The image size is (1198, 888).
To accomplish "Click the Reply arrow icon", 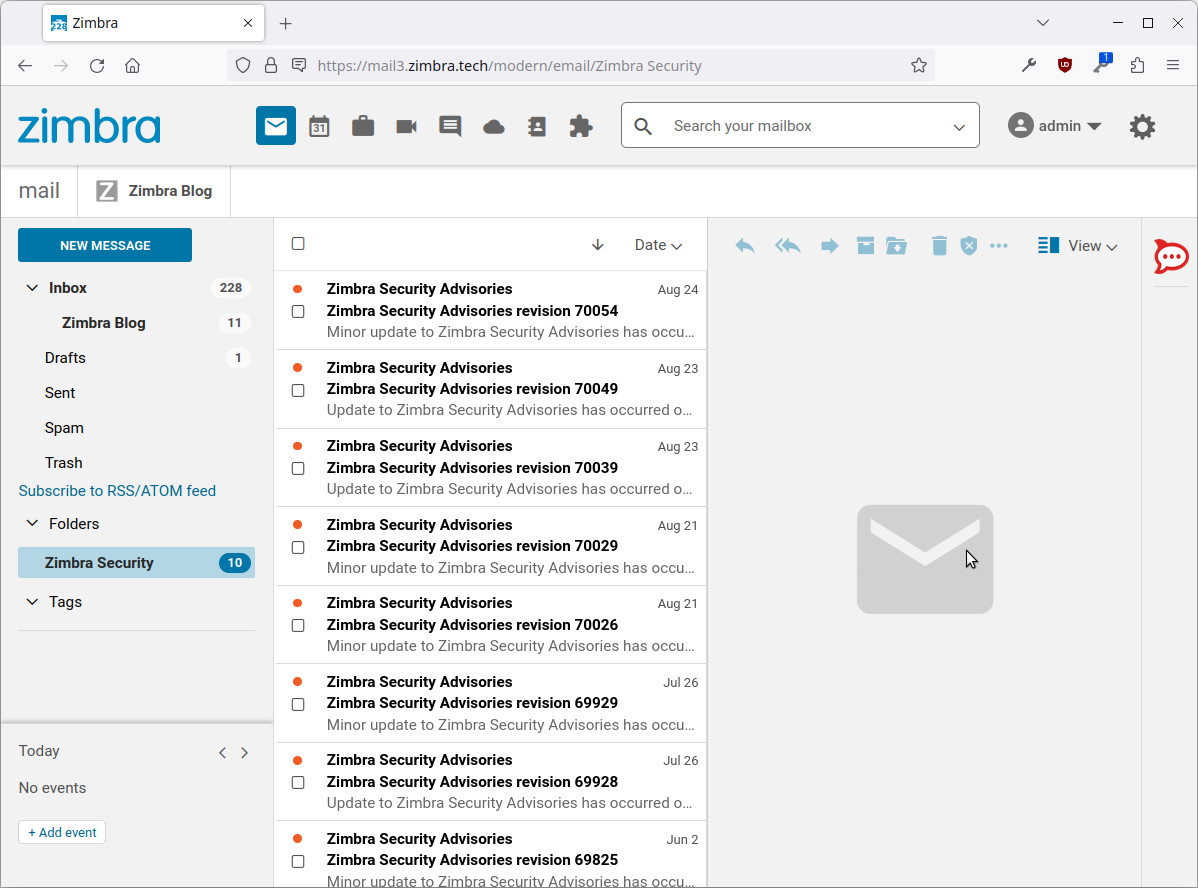I will pyautogui.click(x=745, y=245).
